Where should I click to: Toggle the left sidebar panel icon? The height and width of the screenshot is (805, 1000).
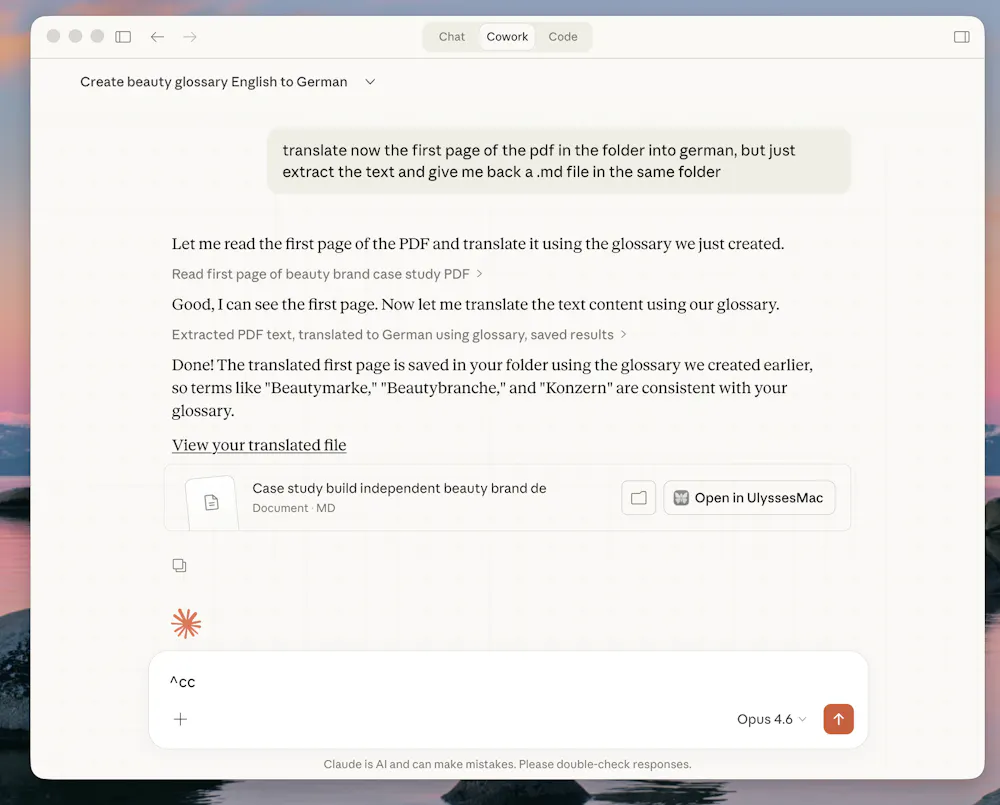click(123, 37)
